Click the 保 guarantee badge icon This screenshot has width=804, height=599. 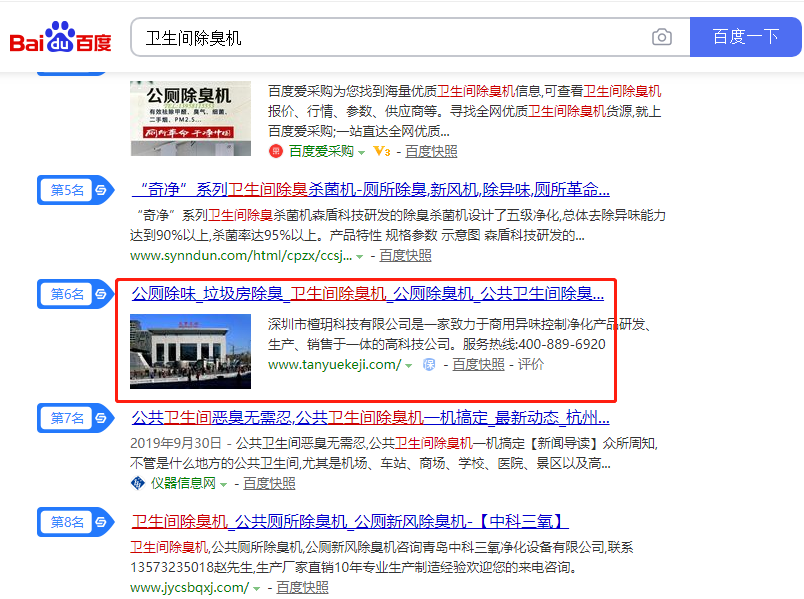(429, 365)
